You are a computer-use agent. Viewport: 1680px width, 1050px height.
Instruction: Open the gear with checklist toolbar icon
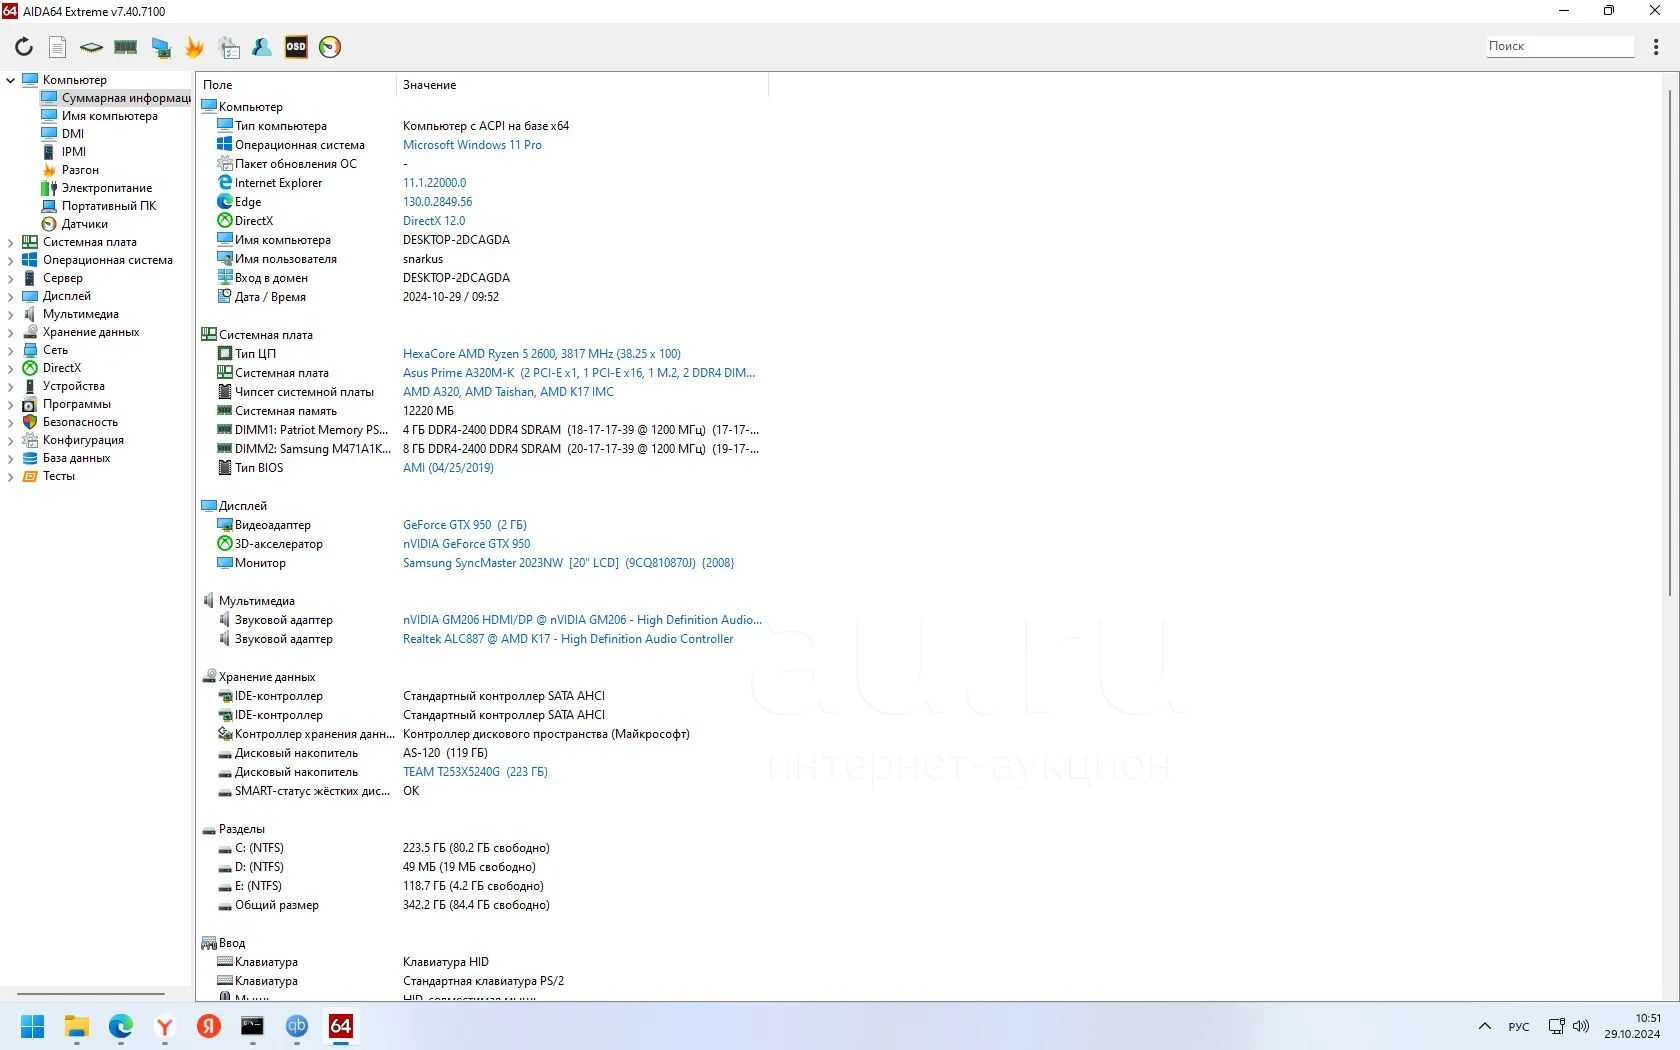tap(229, 47)
